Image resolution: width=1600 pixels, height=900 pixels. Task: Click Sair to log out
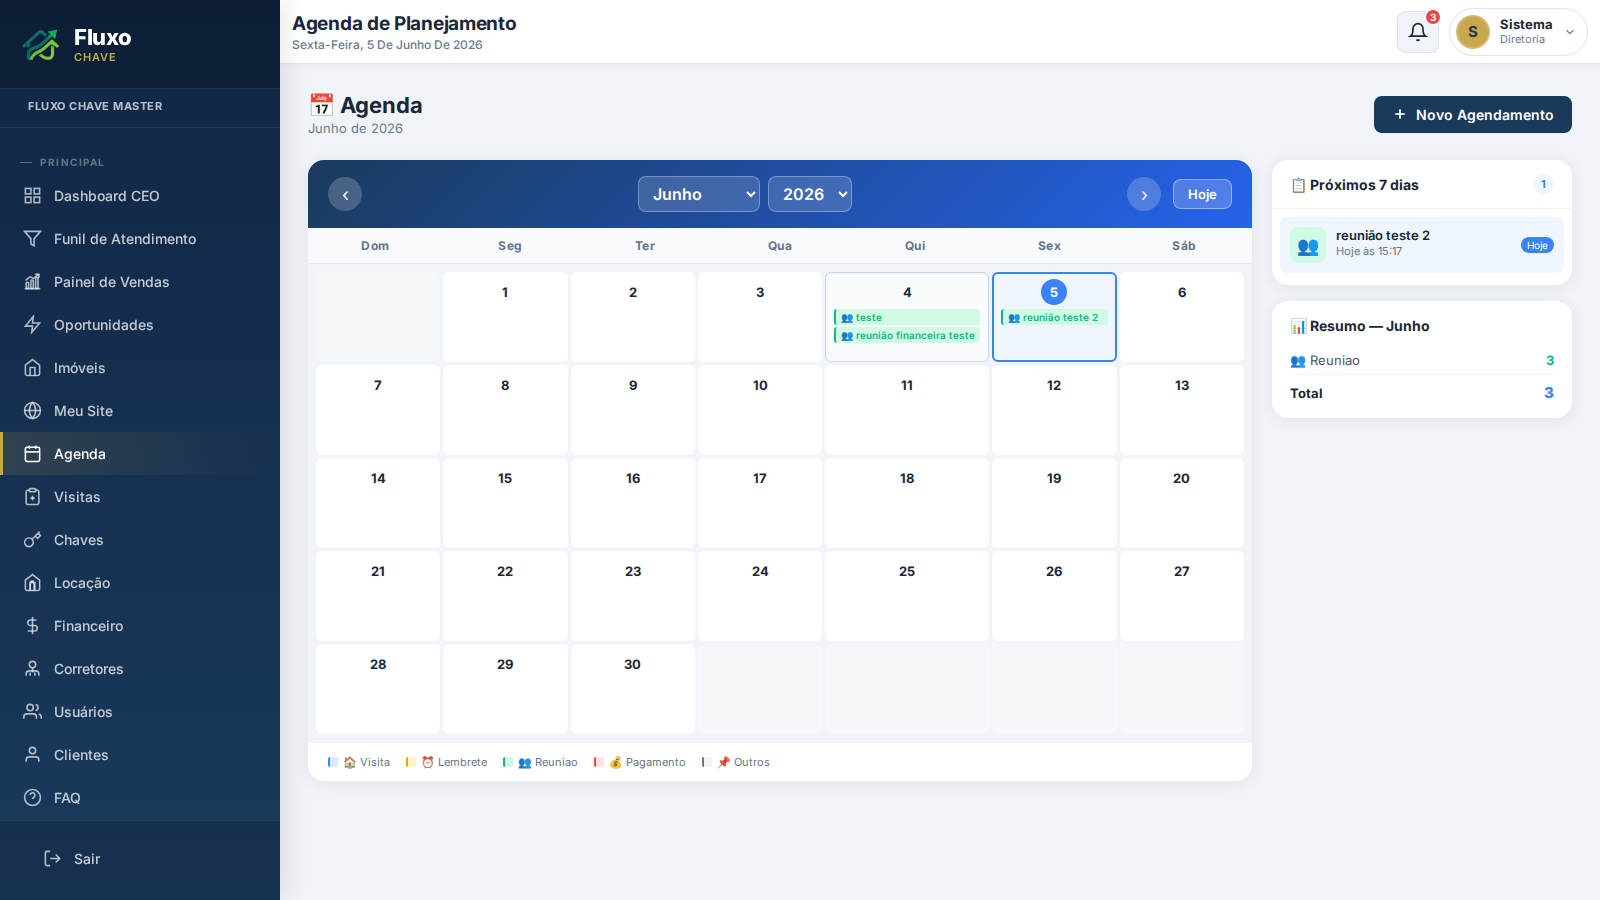pyautogui.click(x=140, y=859)
